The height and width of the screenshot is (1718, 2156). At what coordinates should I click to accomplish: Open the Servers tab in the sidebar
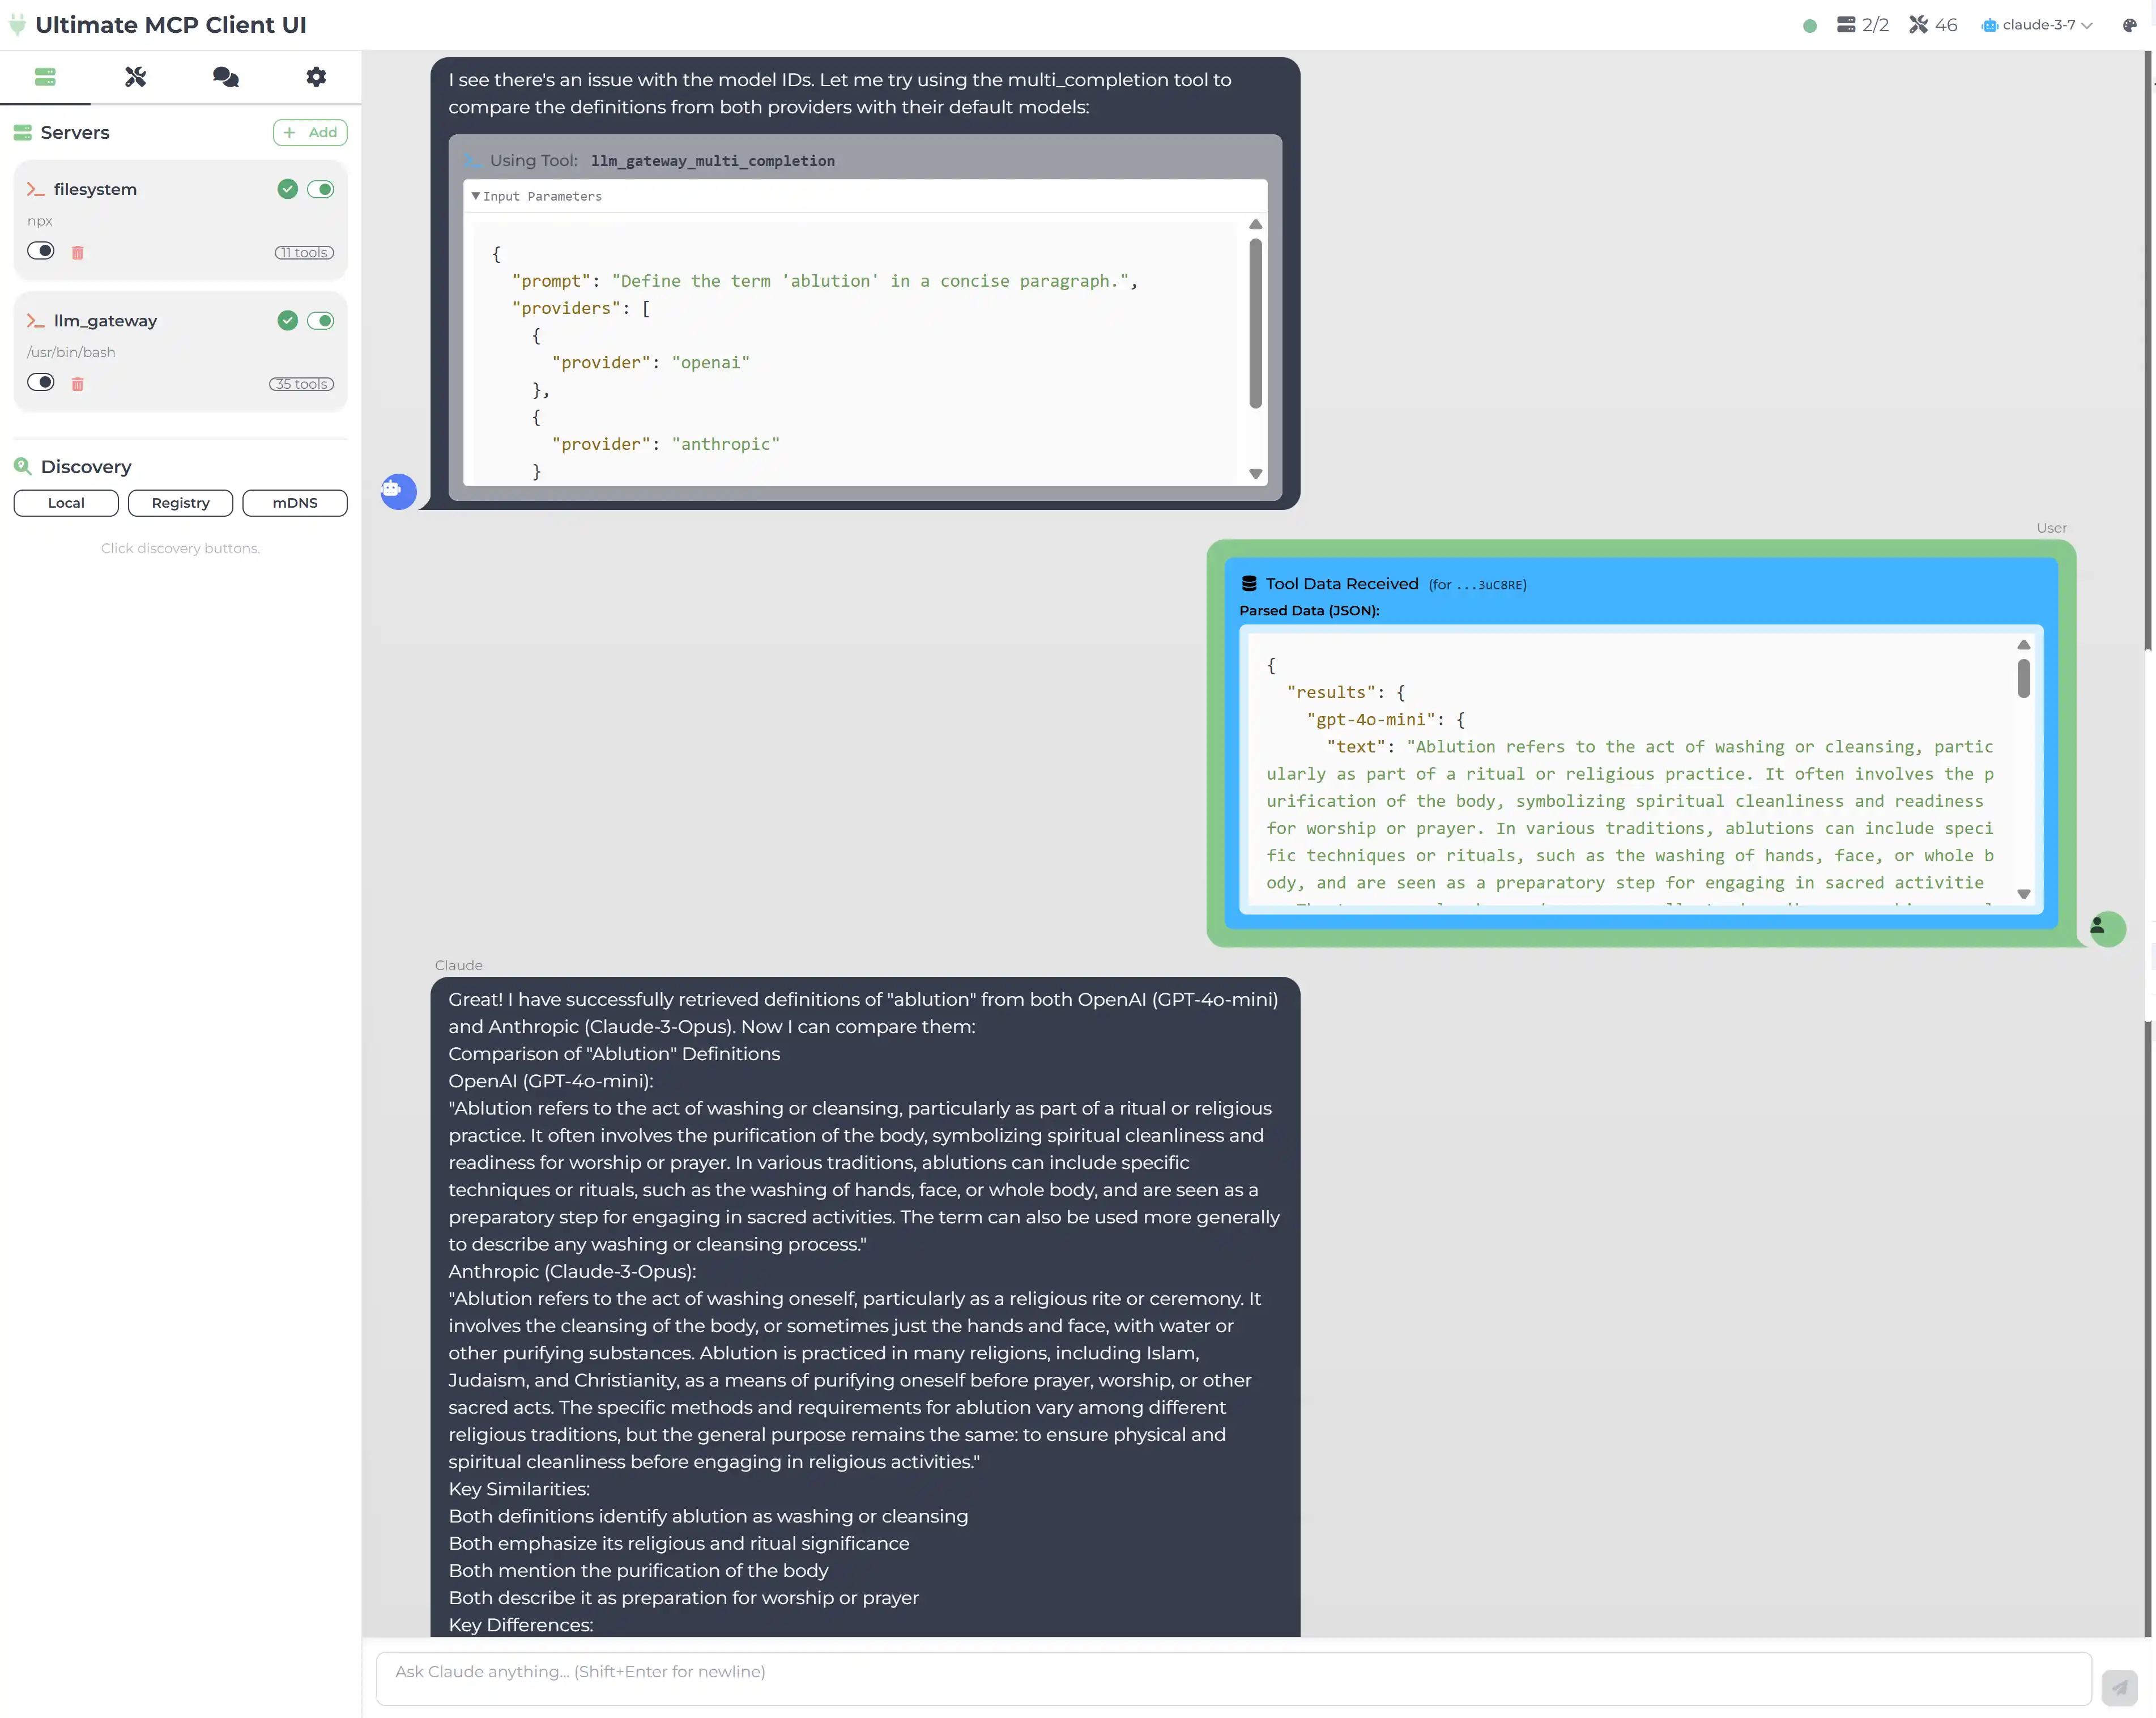coord(45,77)
